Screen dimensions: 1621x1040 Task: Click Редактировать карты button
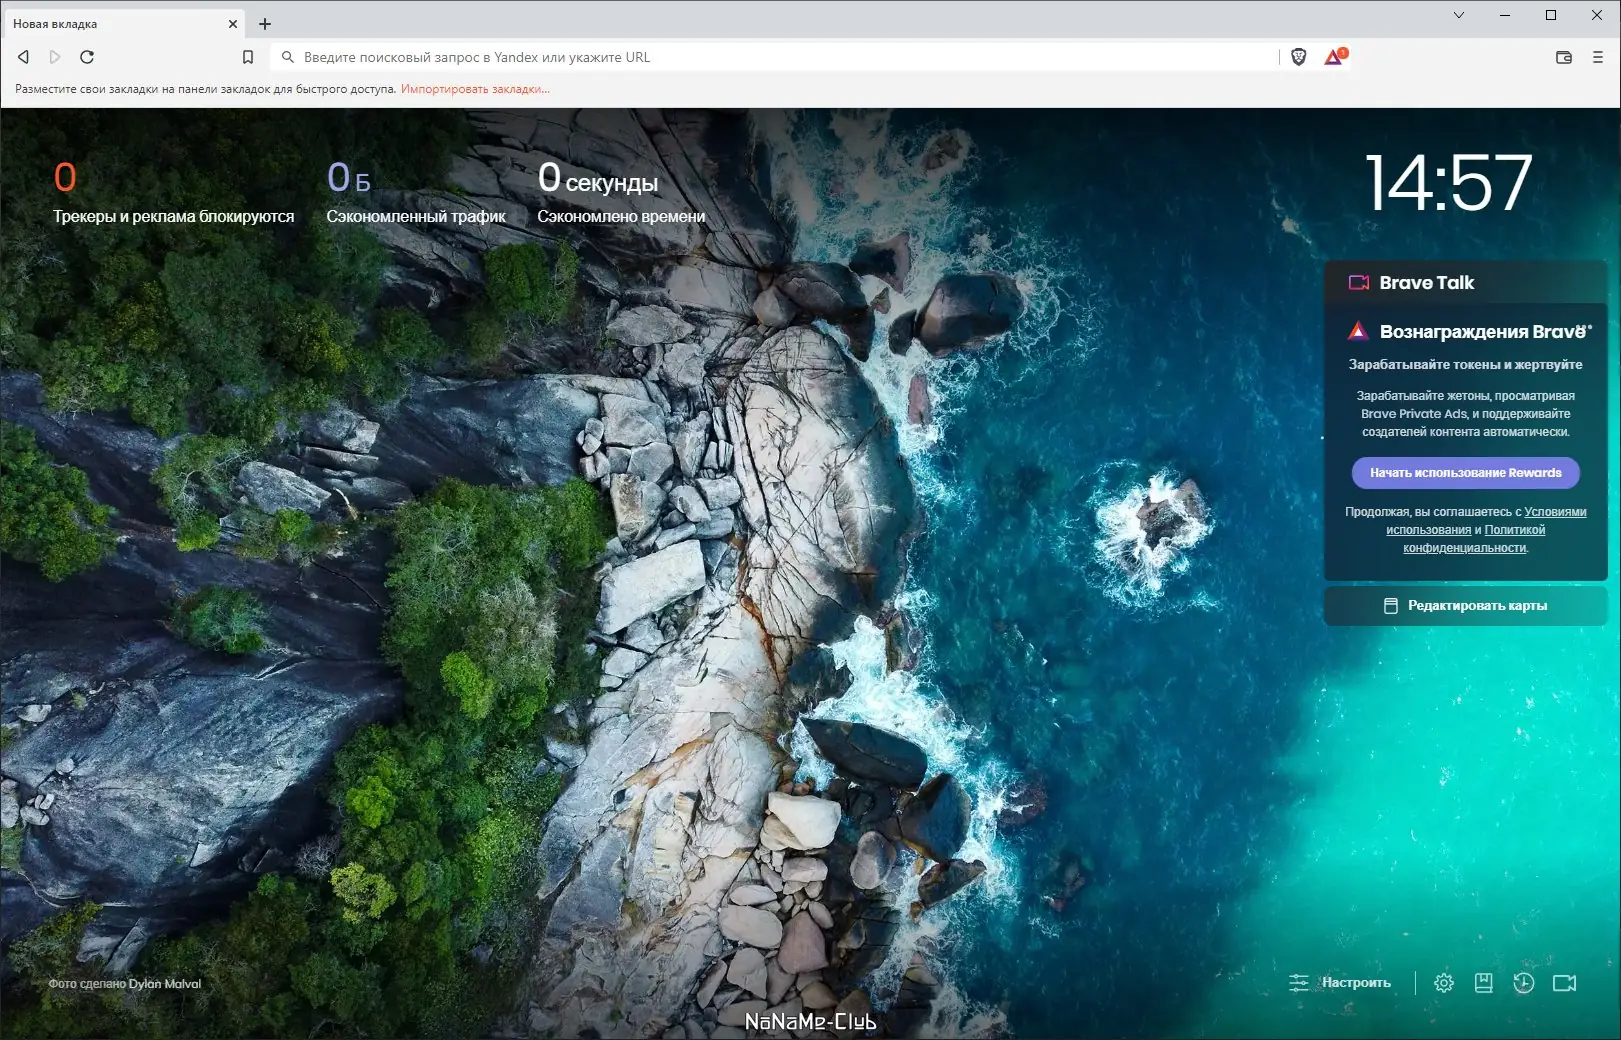pyautogui.click(x=1465, y=606)
